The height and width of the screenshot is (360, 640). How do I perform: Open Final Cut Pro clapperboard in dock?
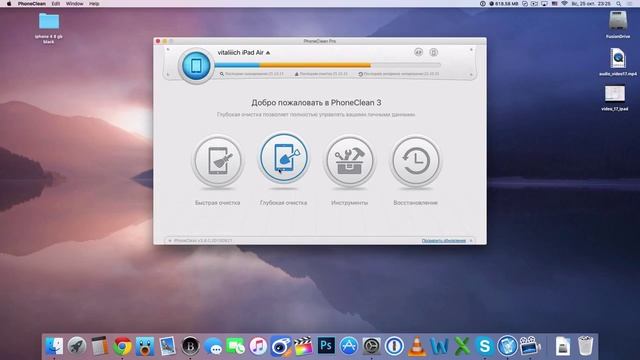pyautogui.click(x=303, y=346)
